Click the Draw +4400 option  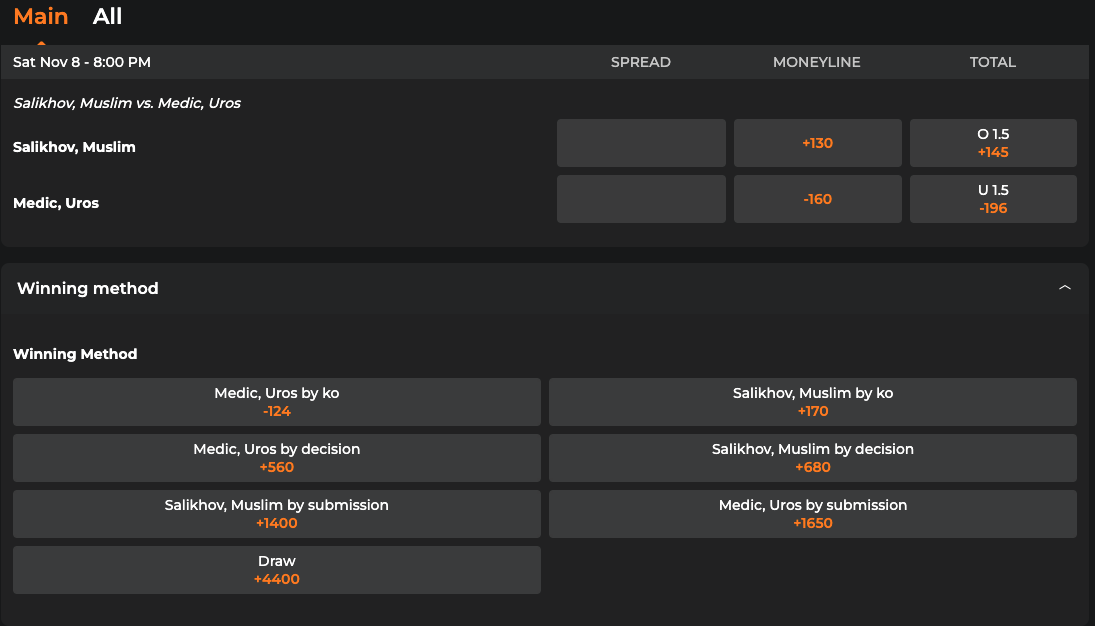277,570
